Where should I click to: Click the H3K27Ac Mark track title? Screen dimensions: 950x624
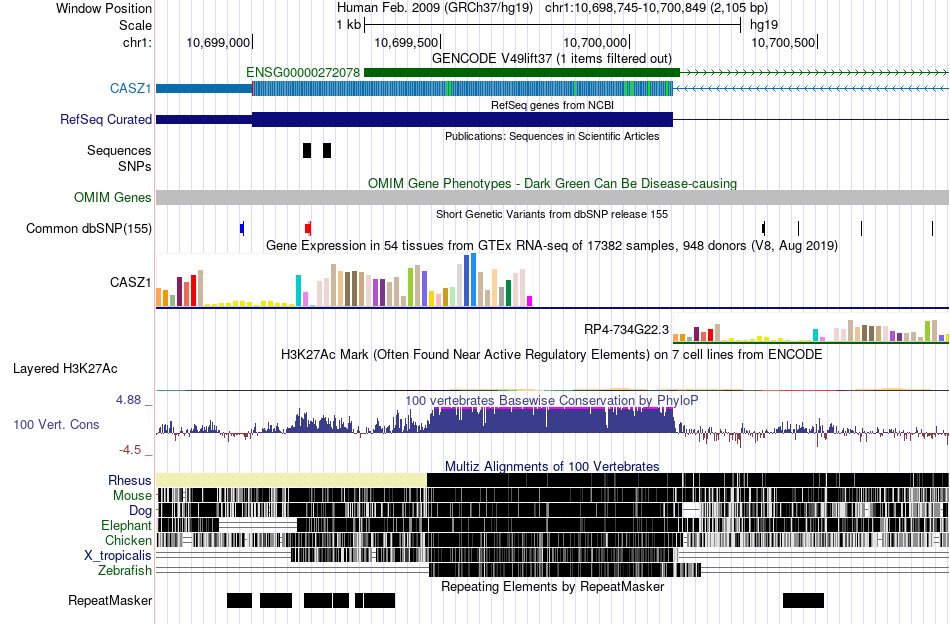(552, 354)
